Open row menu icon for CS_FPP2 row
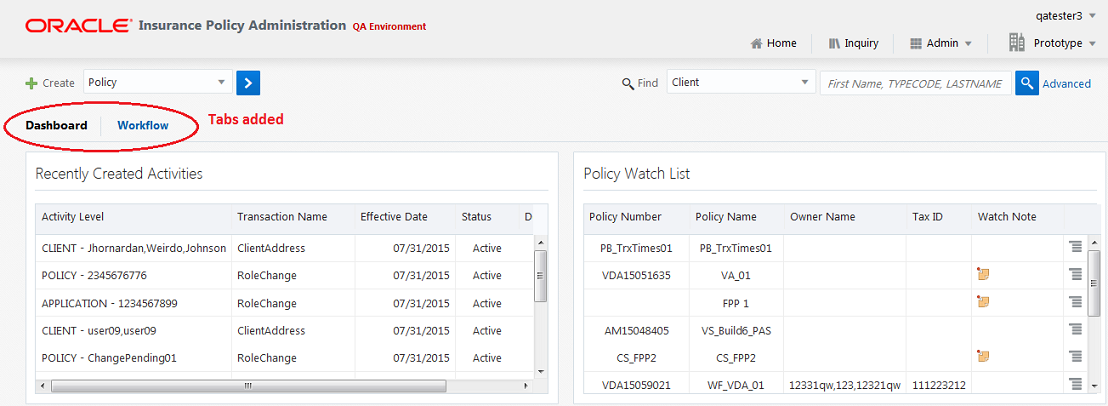1108x406 pixels. (1075, 357)
